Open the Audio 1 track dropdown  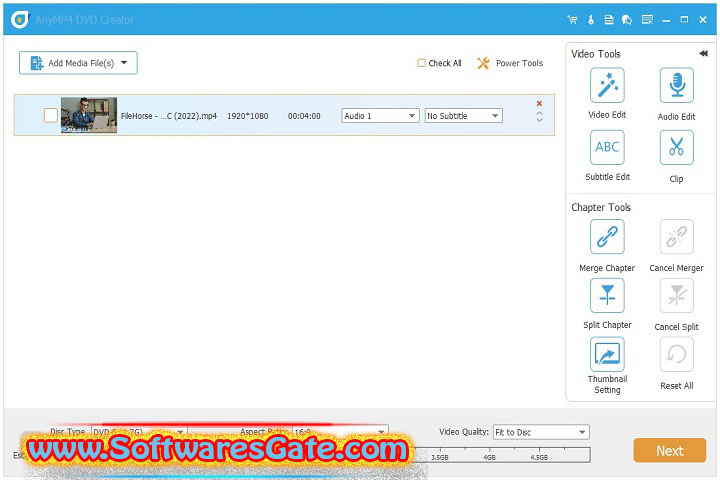point(380,116)
